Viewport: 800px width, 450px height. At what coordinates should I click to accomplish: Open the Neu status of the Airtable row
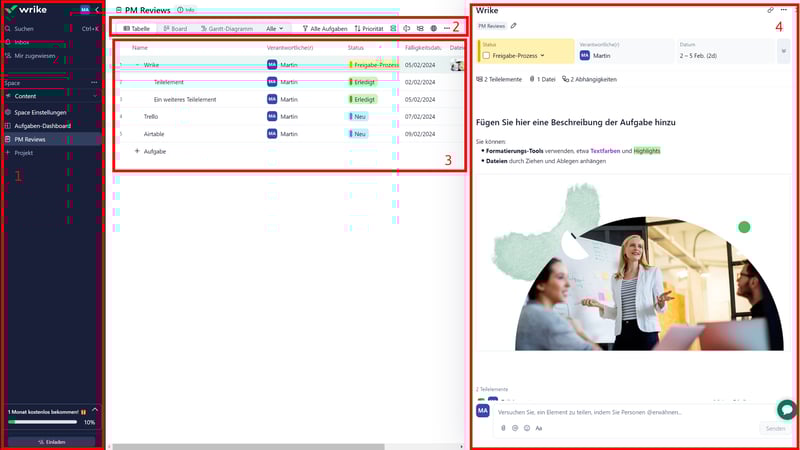tap(357, 134)
